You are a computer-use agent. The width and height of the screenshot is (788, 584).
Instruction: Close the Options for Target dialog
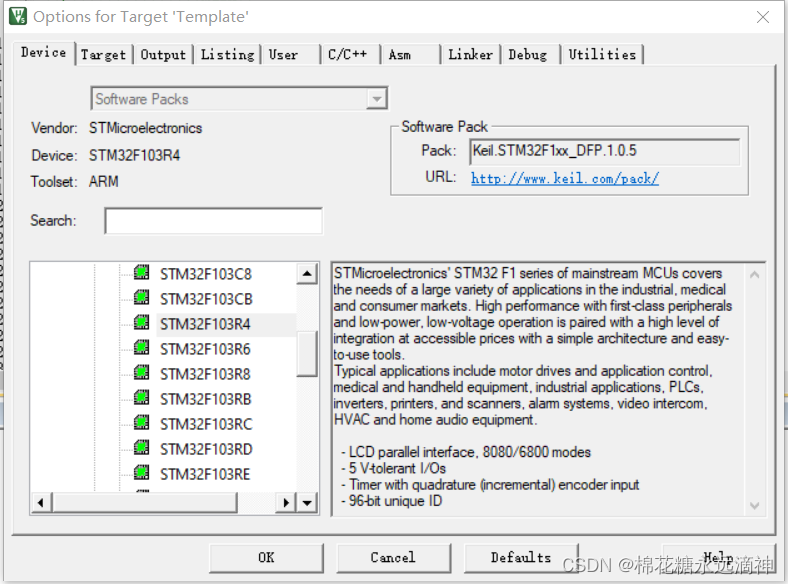(763, 17)
